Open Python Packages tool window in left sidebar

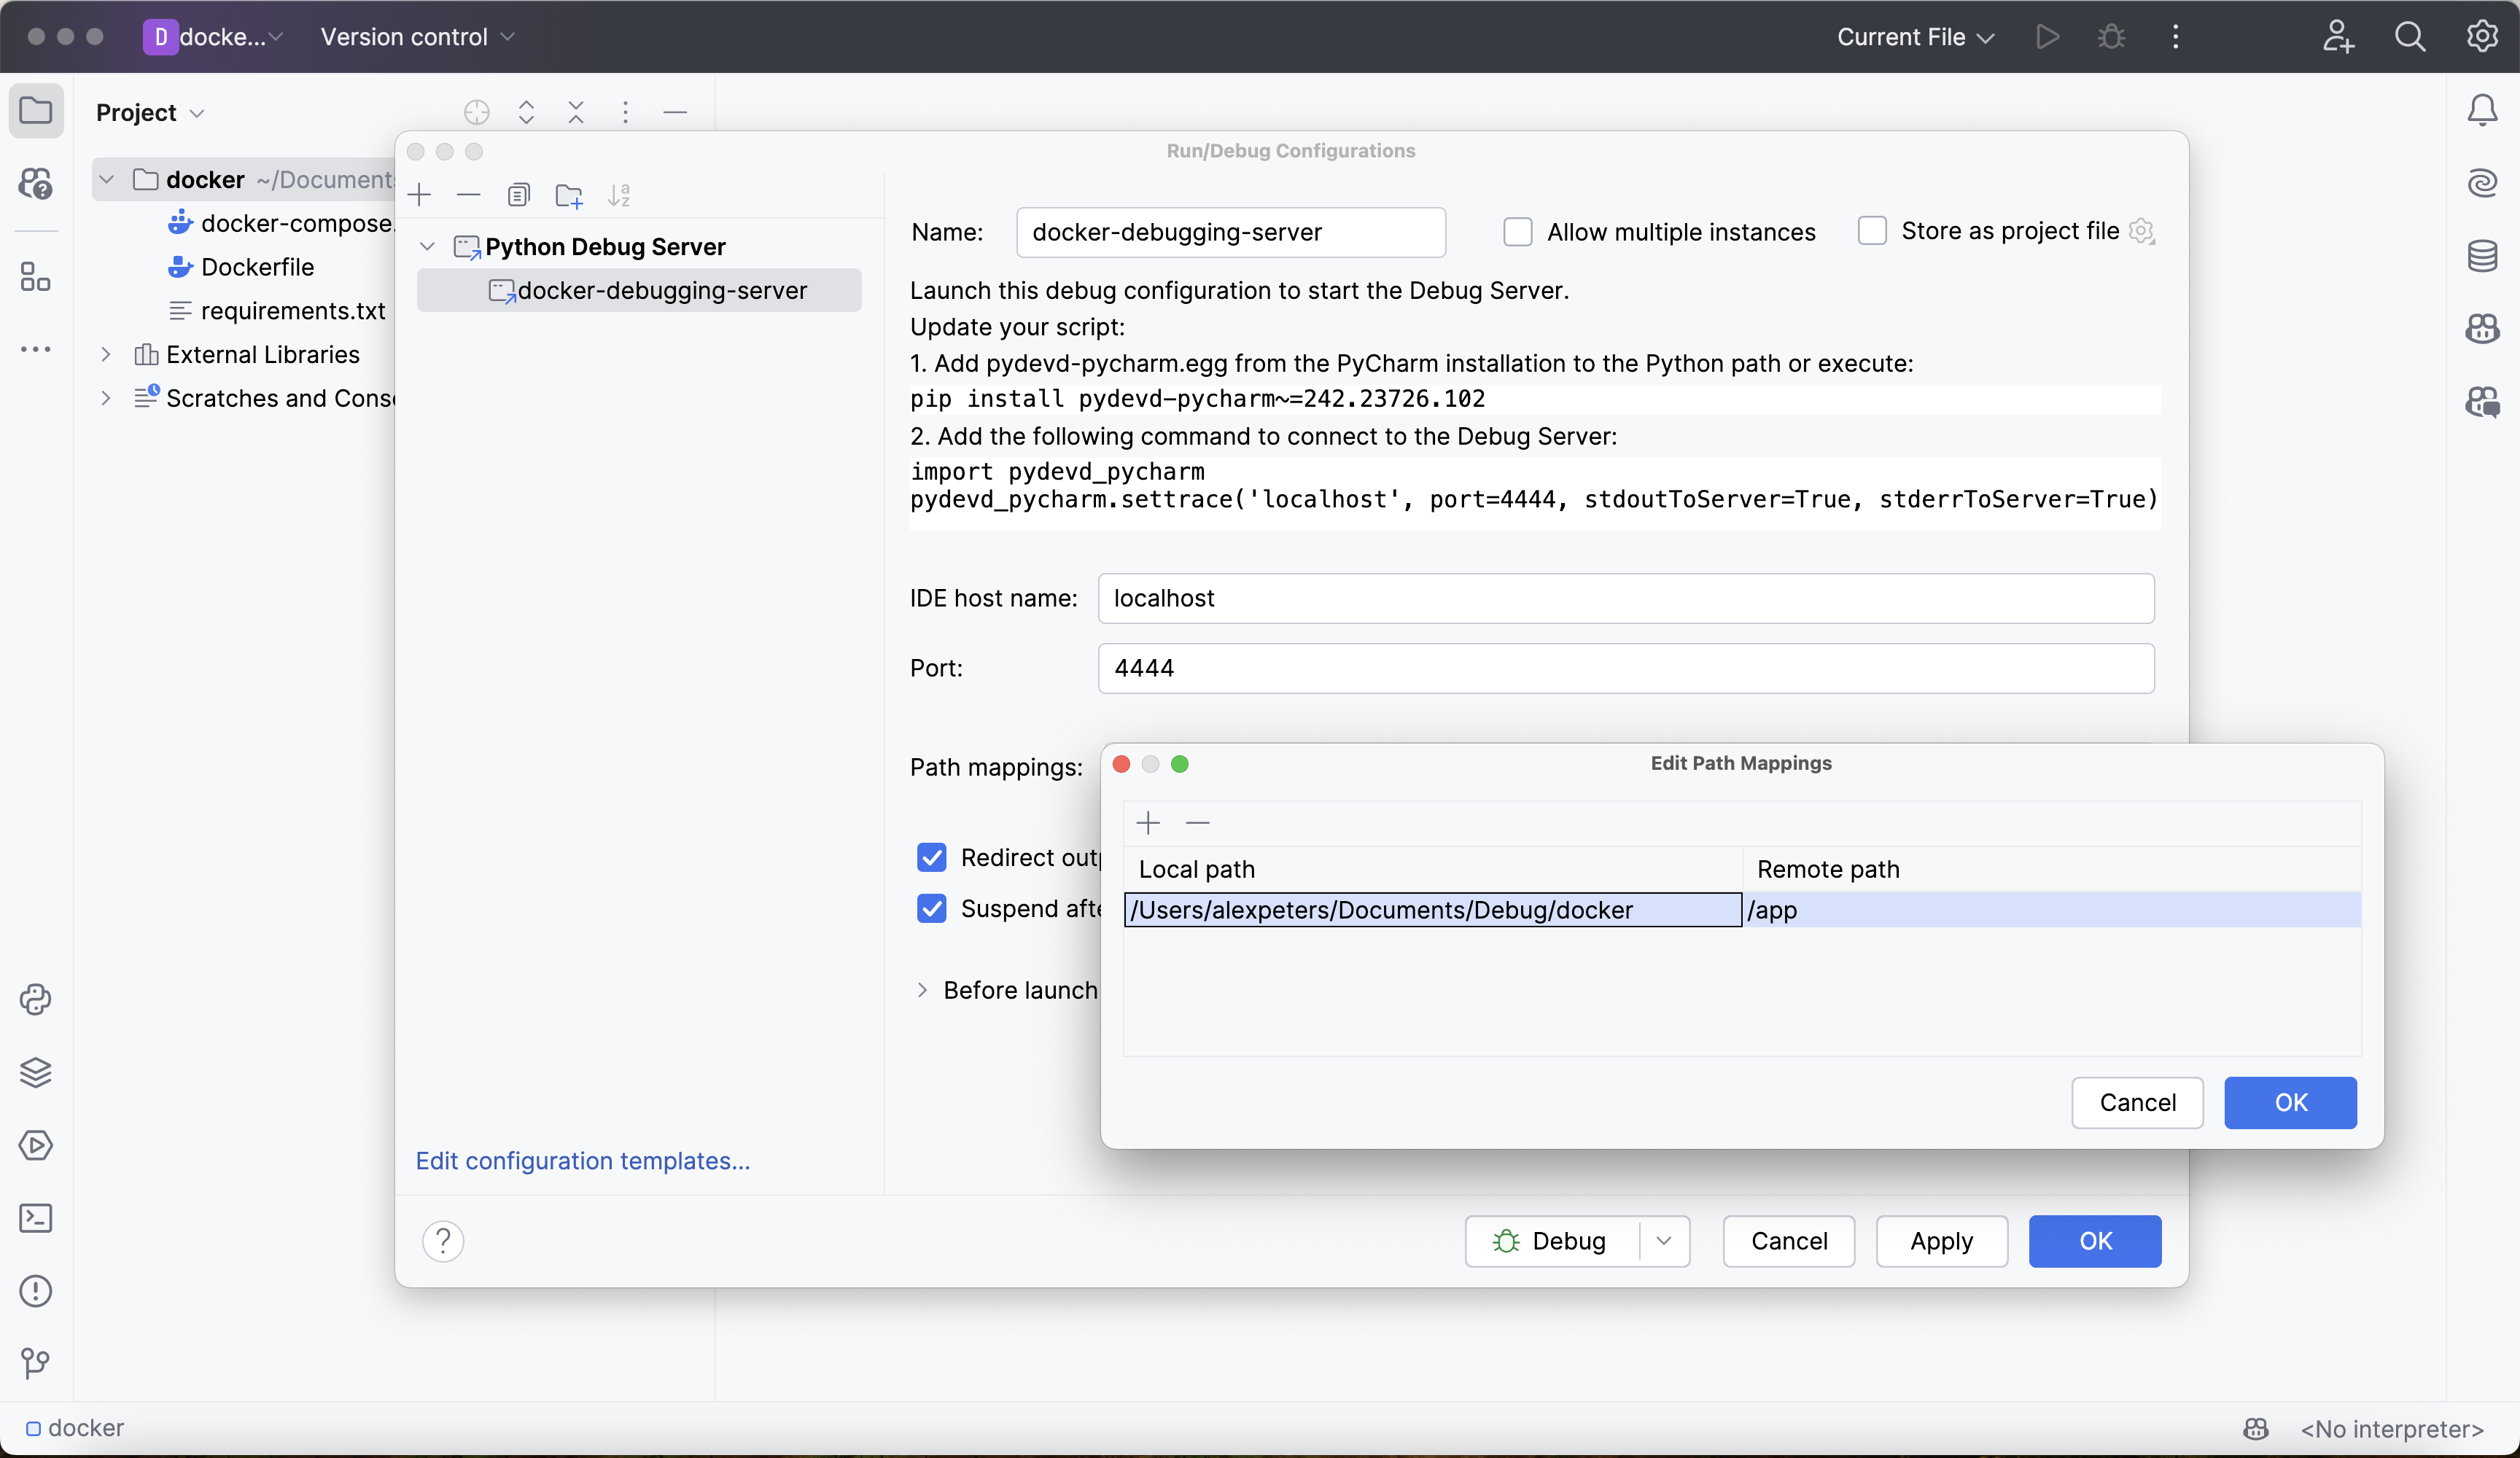pos(36,1072)
